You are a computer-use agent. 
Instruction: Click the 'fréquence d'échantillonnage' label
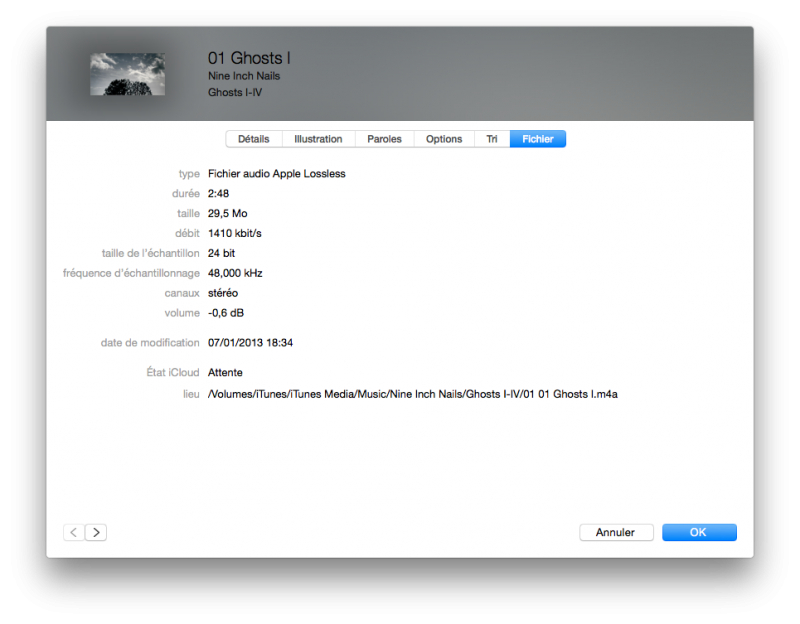[x=131, y=273]
